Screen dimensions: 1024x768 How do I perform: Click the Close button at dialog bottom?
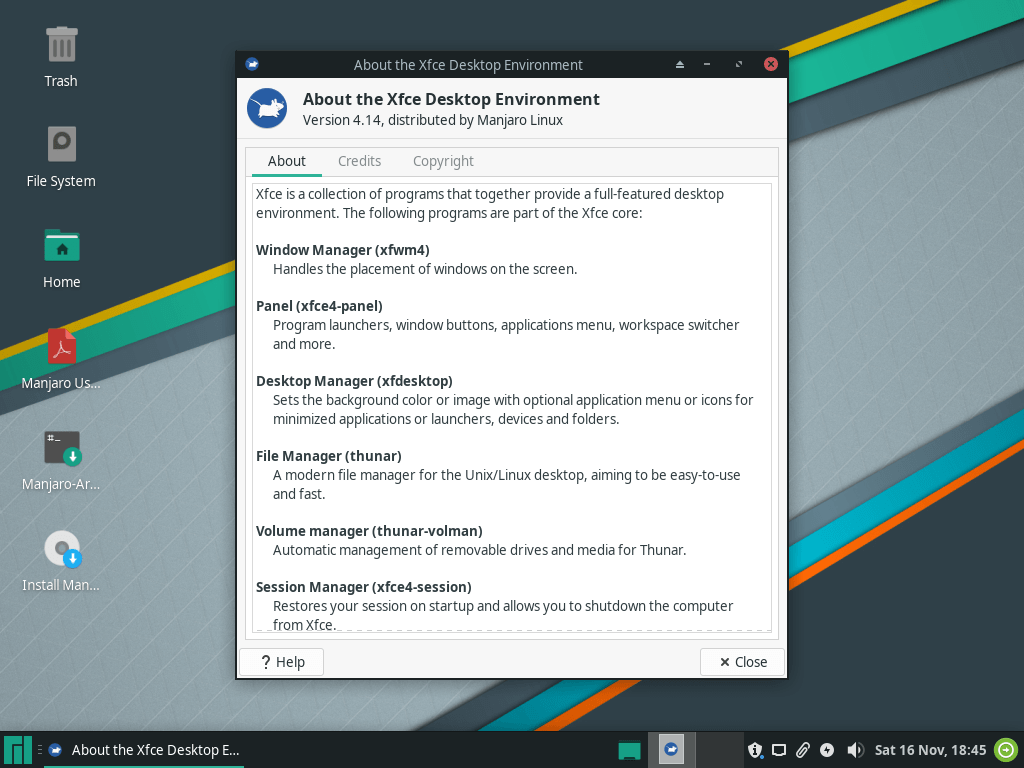tap(743, 662)
